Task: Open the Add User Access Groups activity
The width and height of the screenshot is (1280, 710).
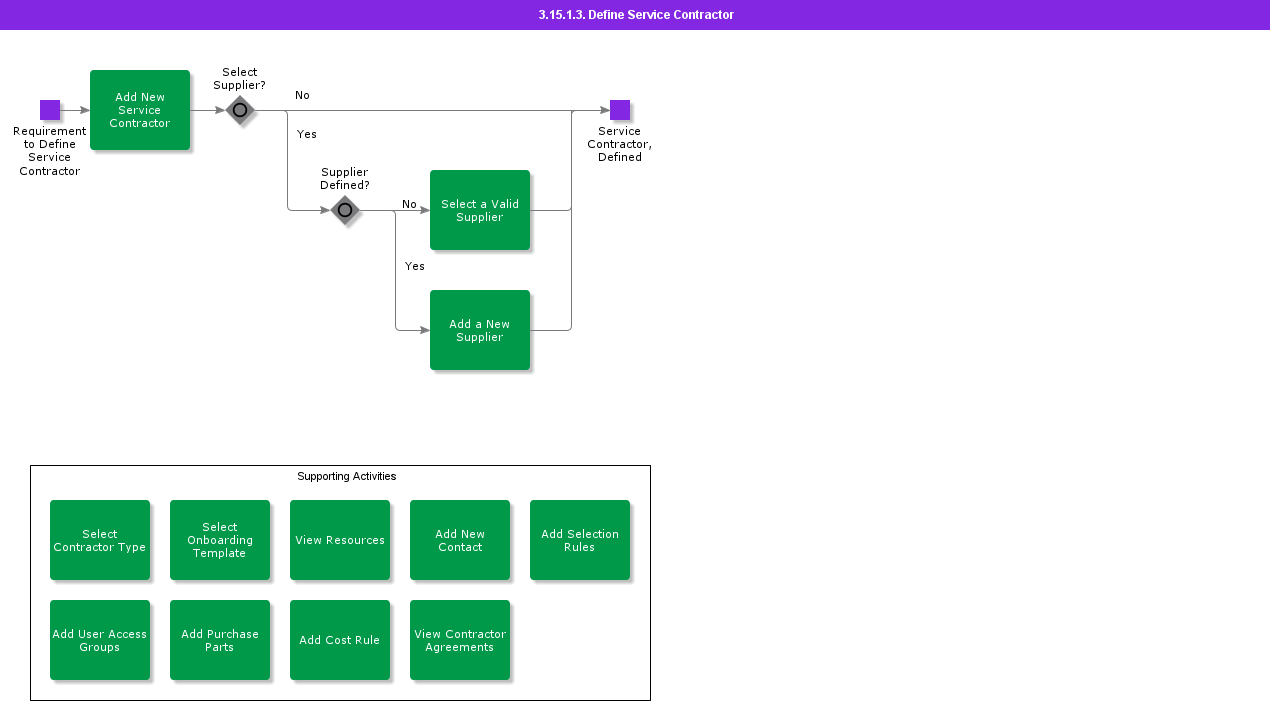Action: [x=100, y=640]
